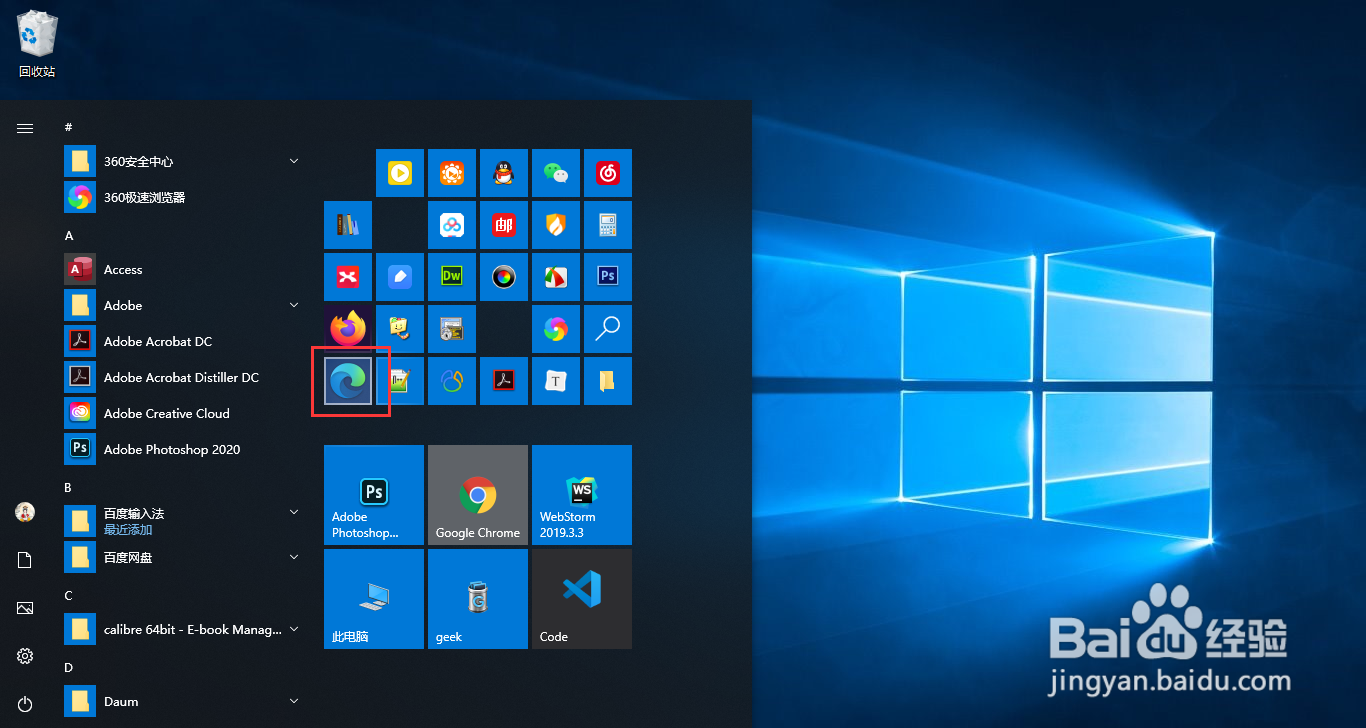Open the 此电脑 tile
The height and width of the screenshot is (728, 1366).
coord(374,599)
